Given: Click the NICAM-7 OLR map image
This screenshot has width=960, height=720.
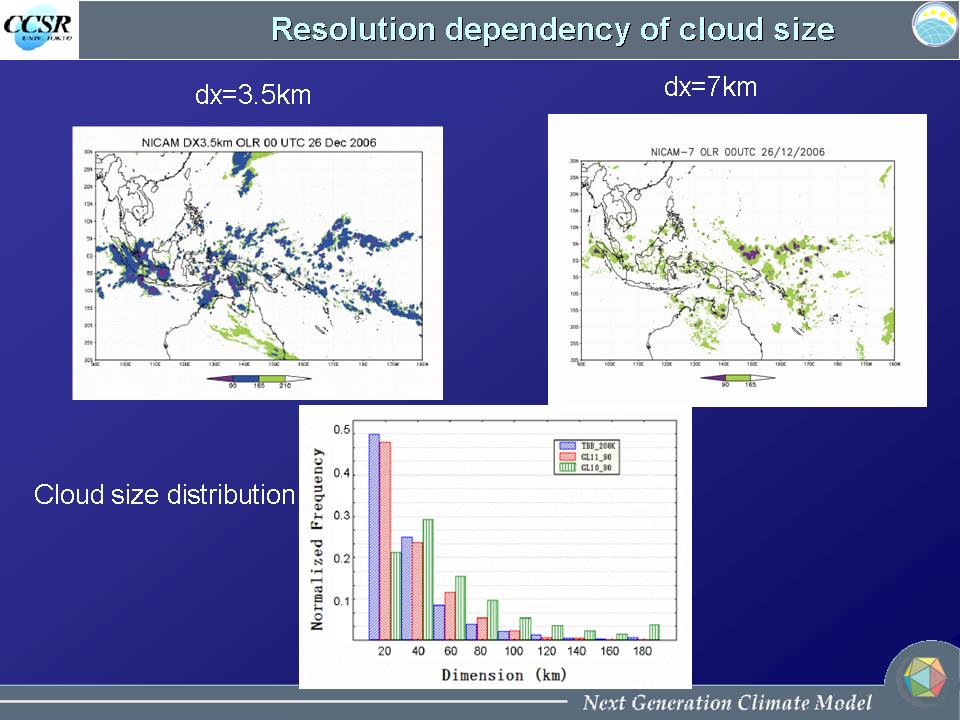Looking at the screenshot, I should click(737, 258).
